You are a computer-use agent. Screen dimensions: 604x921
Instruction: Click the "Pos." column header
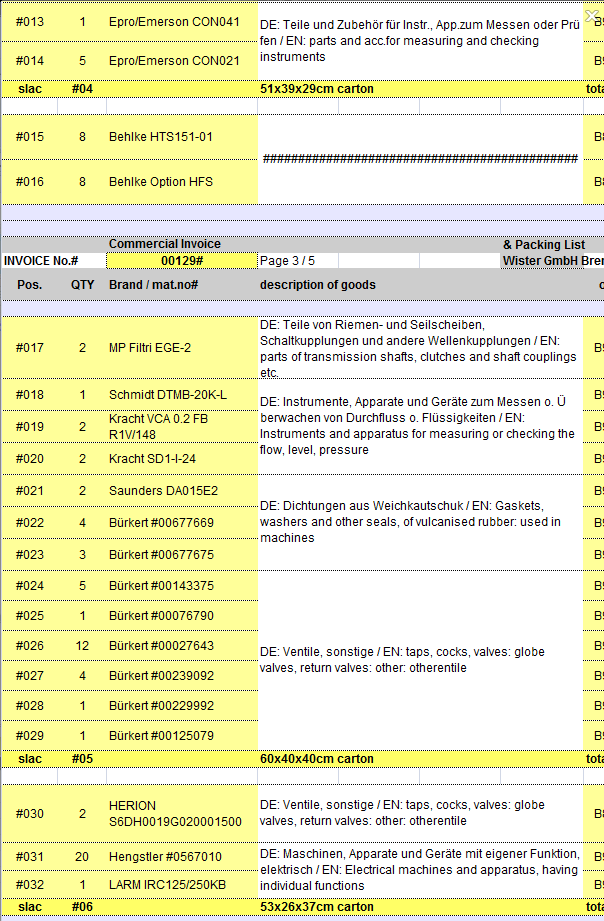point(30,285)
